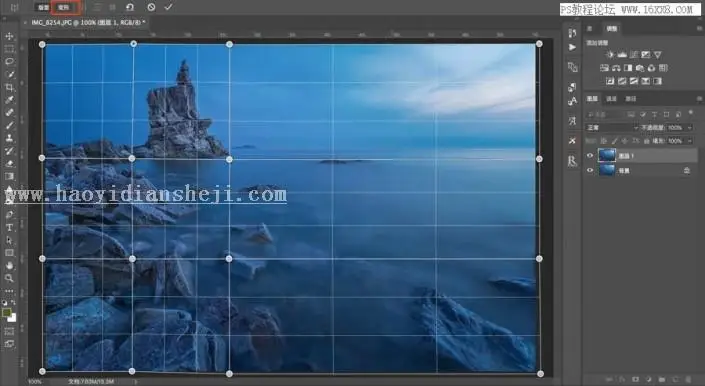Open the layer filter kind dropdown
The width and height of the screenshot is (705, 386).
point(605,115)
